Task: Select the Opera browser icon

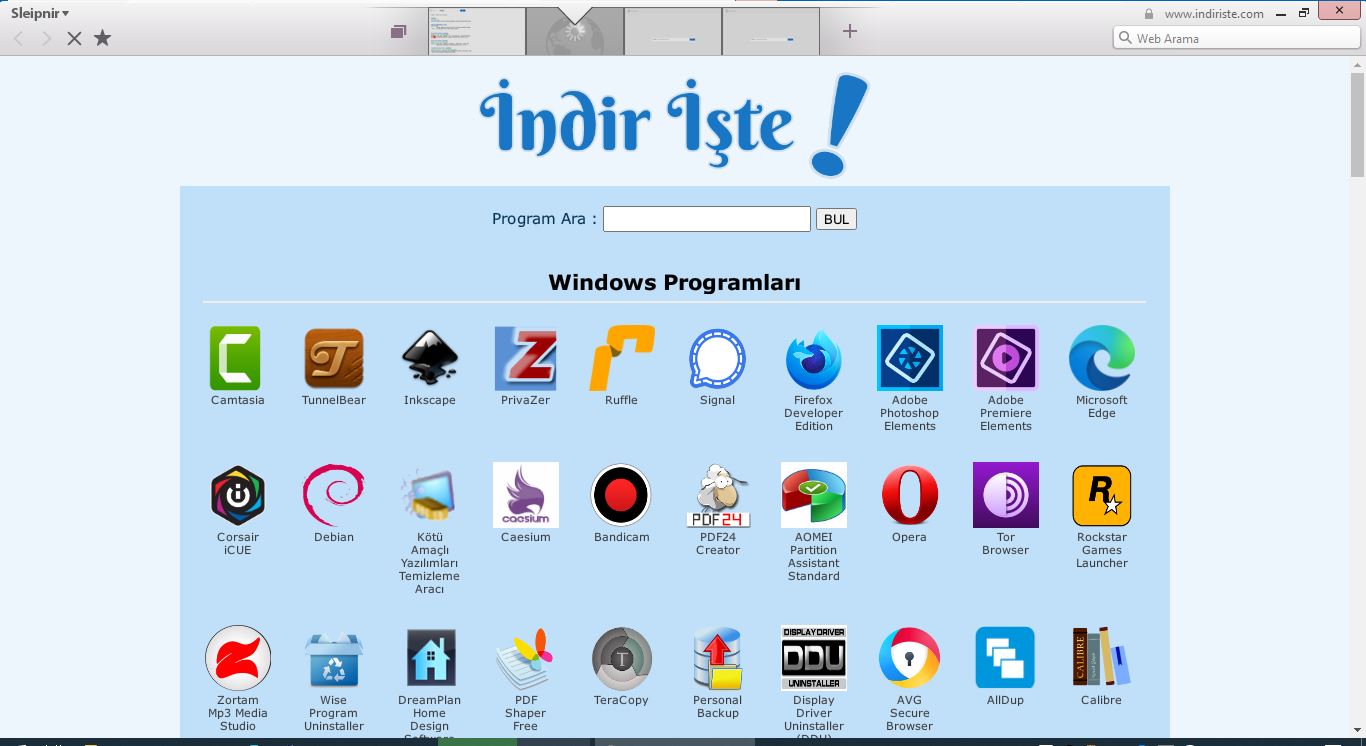Action: [910, 495]
